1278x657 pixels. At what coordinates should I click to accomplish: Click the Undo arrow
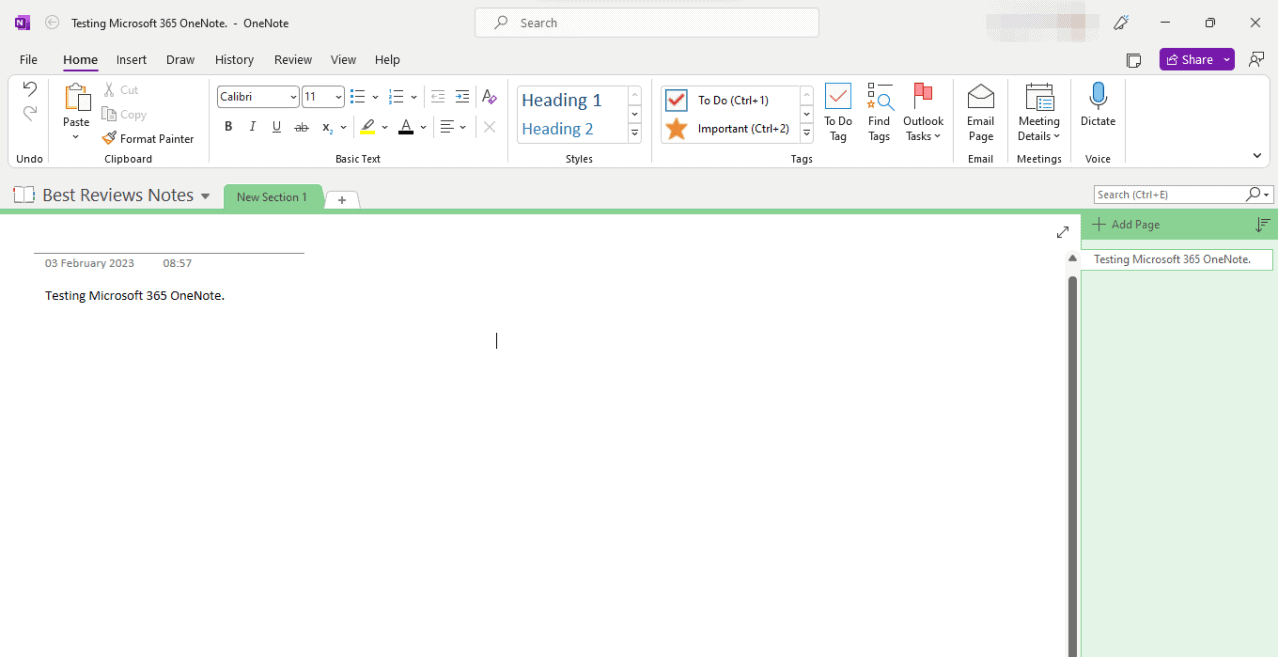28,89
